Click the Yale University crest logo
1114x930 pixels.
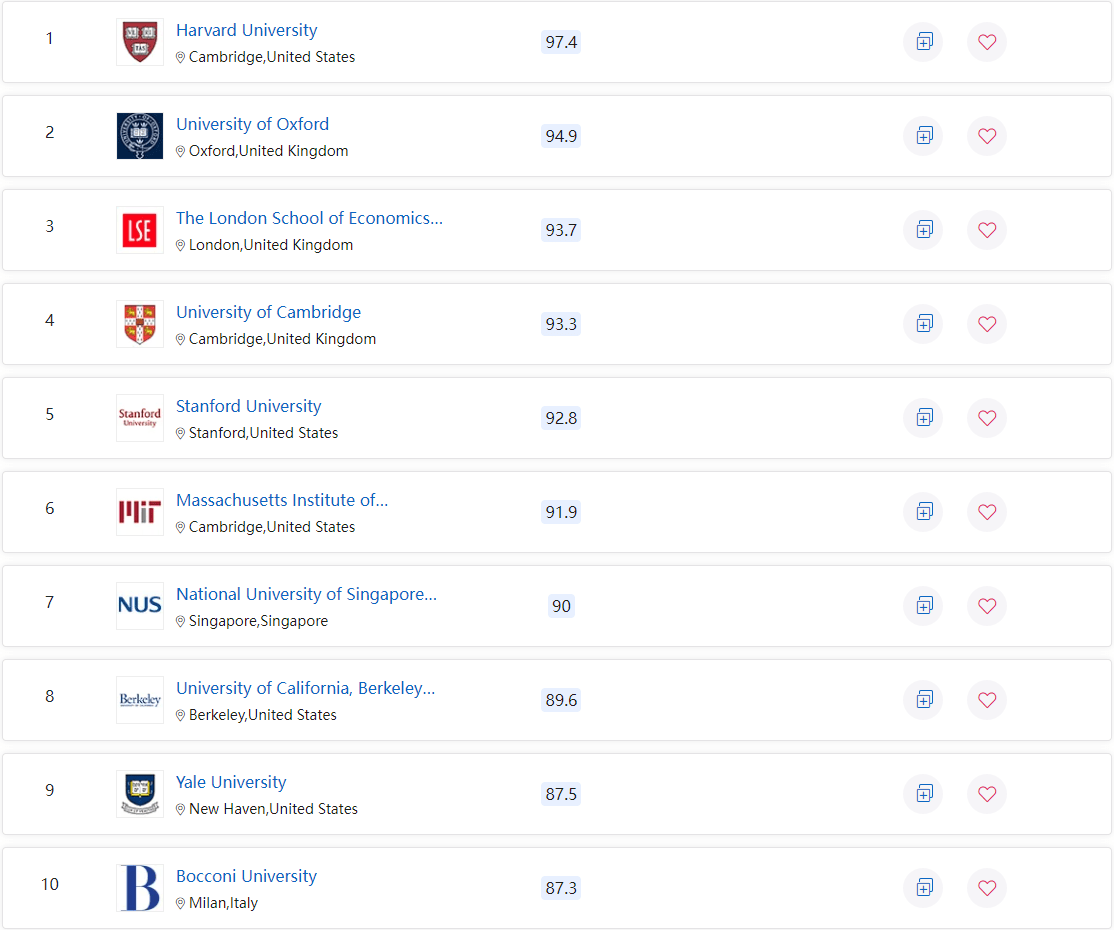click(140, 794)
